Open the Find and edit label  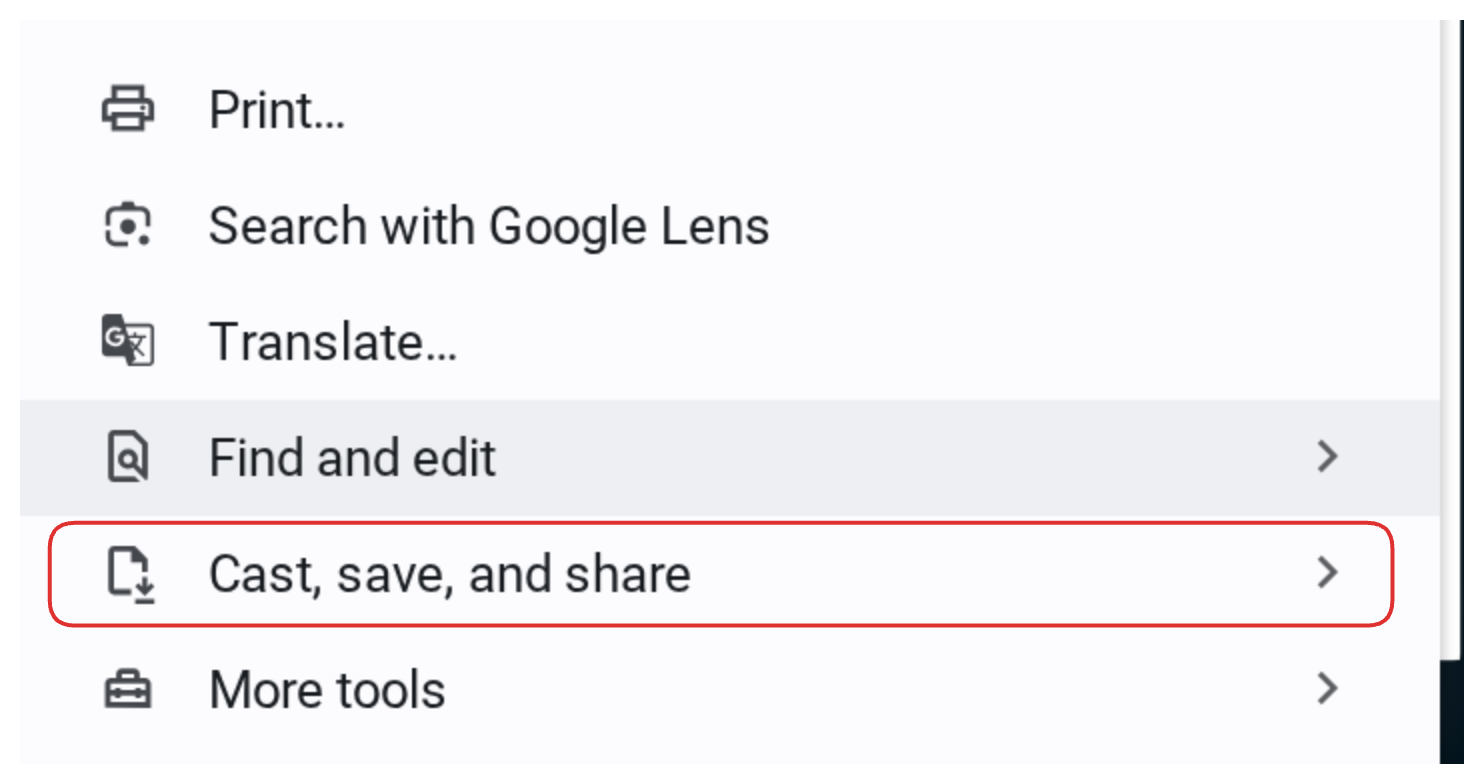click(352, 457)
